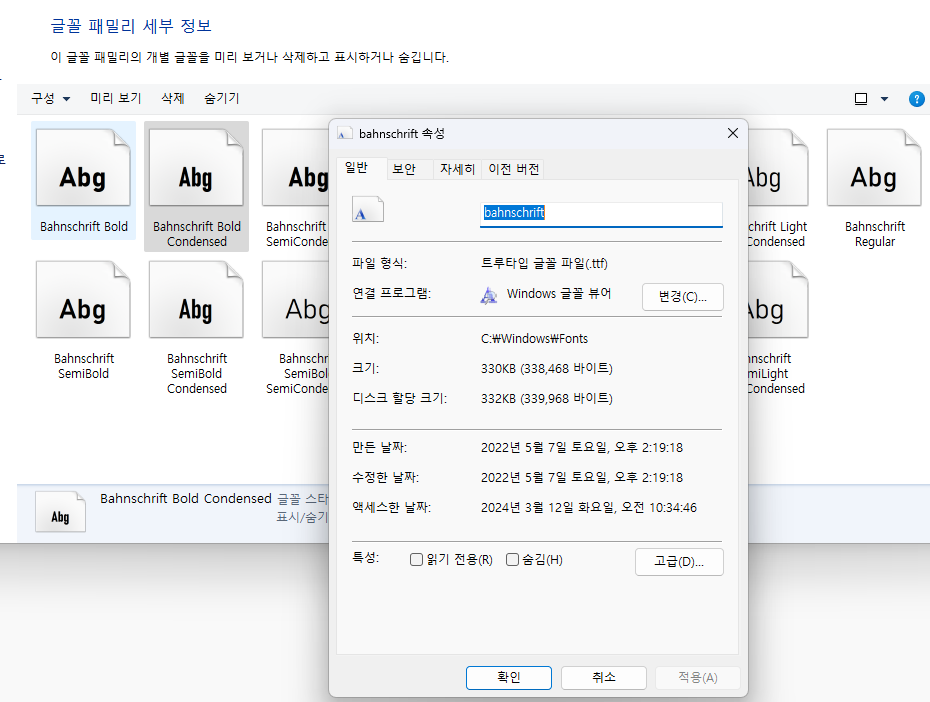Image resolution: width=930 pixels, height=702 pixels.
Task: Click the 글꼴 패밀리 세부 정보 heading
Action: tap(131, 26)
